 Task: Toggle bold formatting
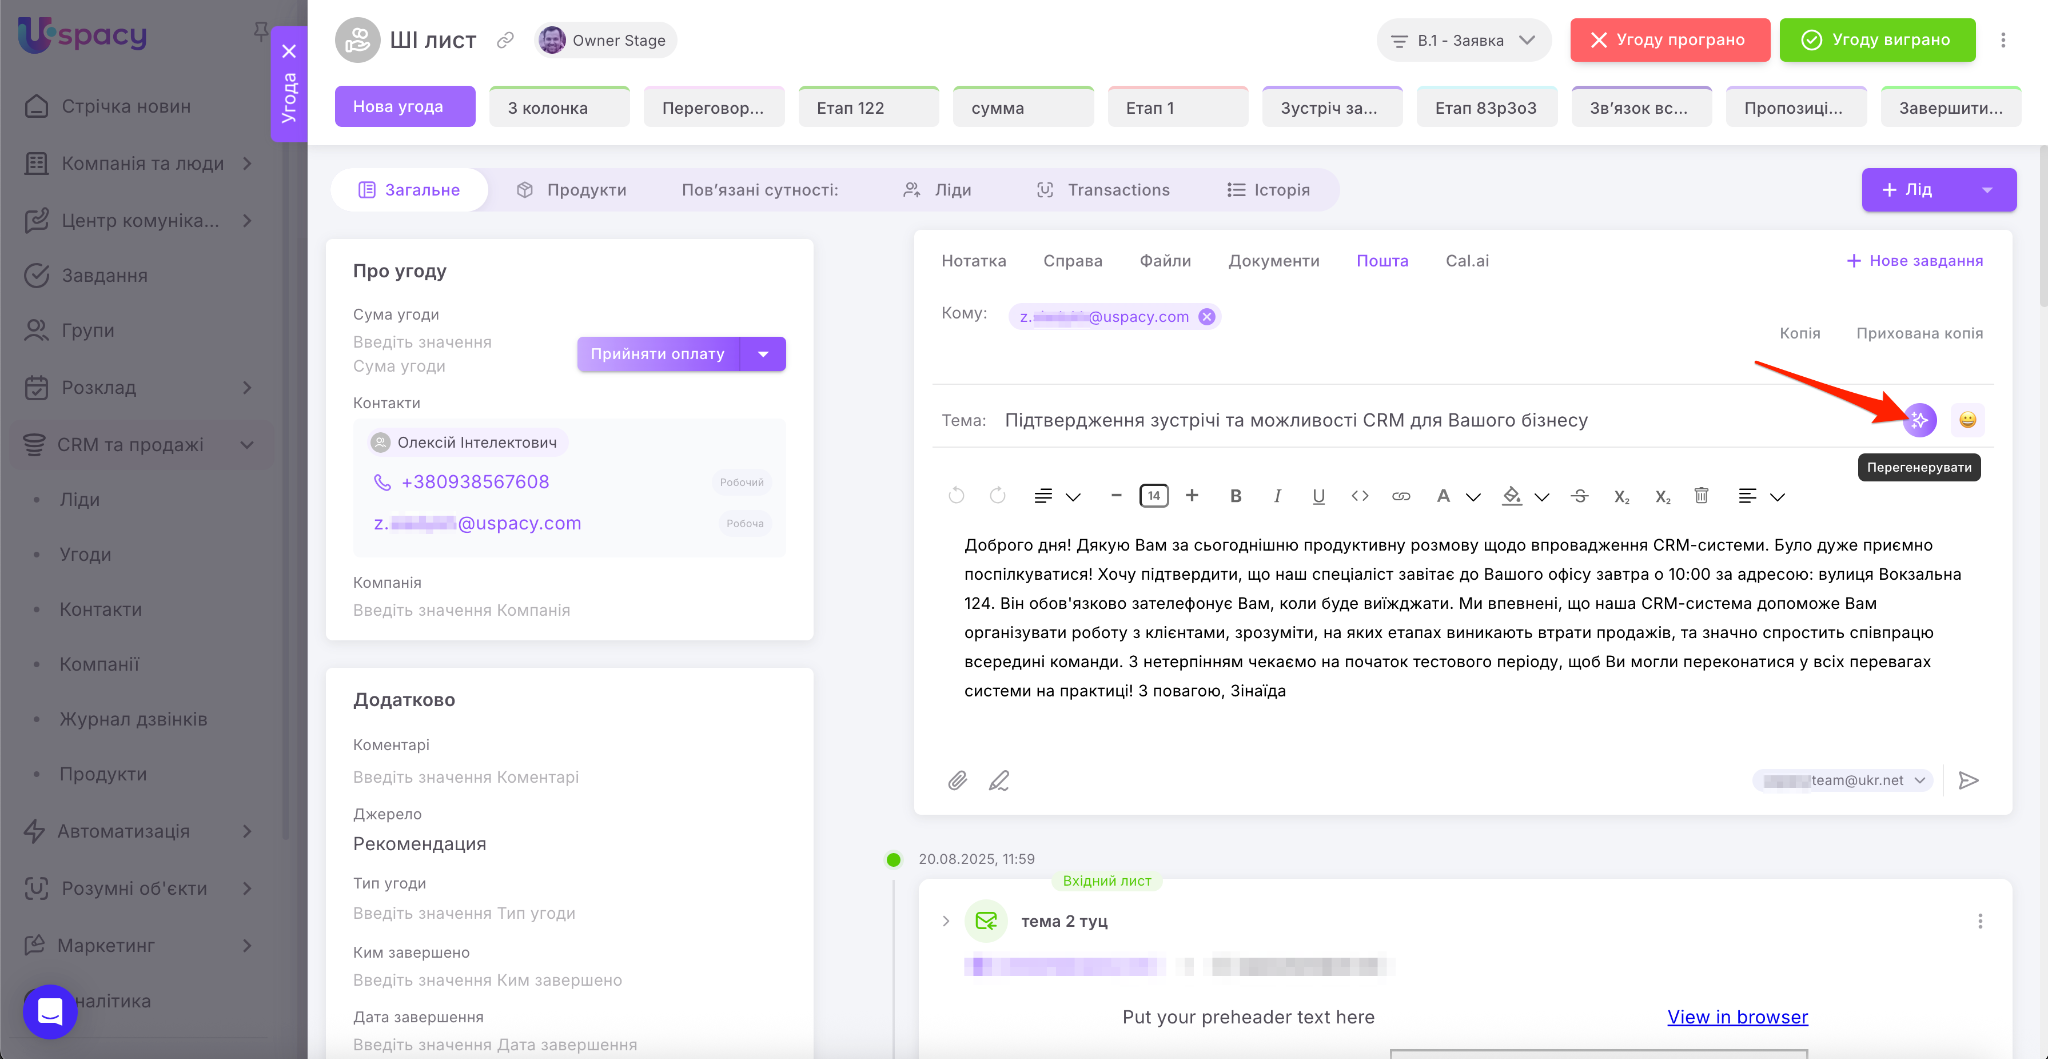point(1236,496)
